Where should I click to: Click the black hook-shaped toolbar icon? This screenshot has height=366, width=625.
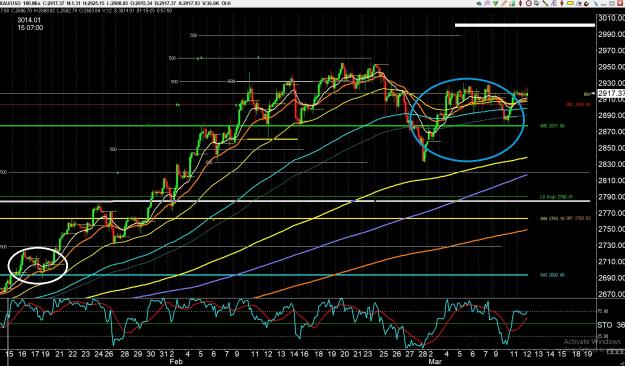coord(586,3)
